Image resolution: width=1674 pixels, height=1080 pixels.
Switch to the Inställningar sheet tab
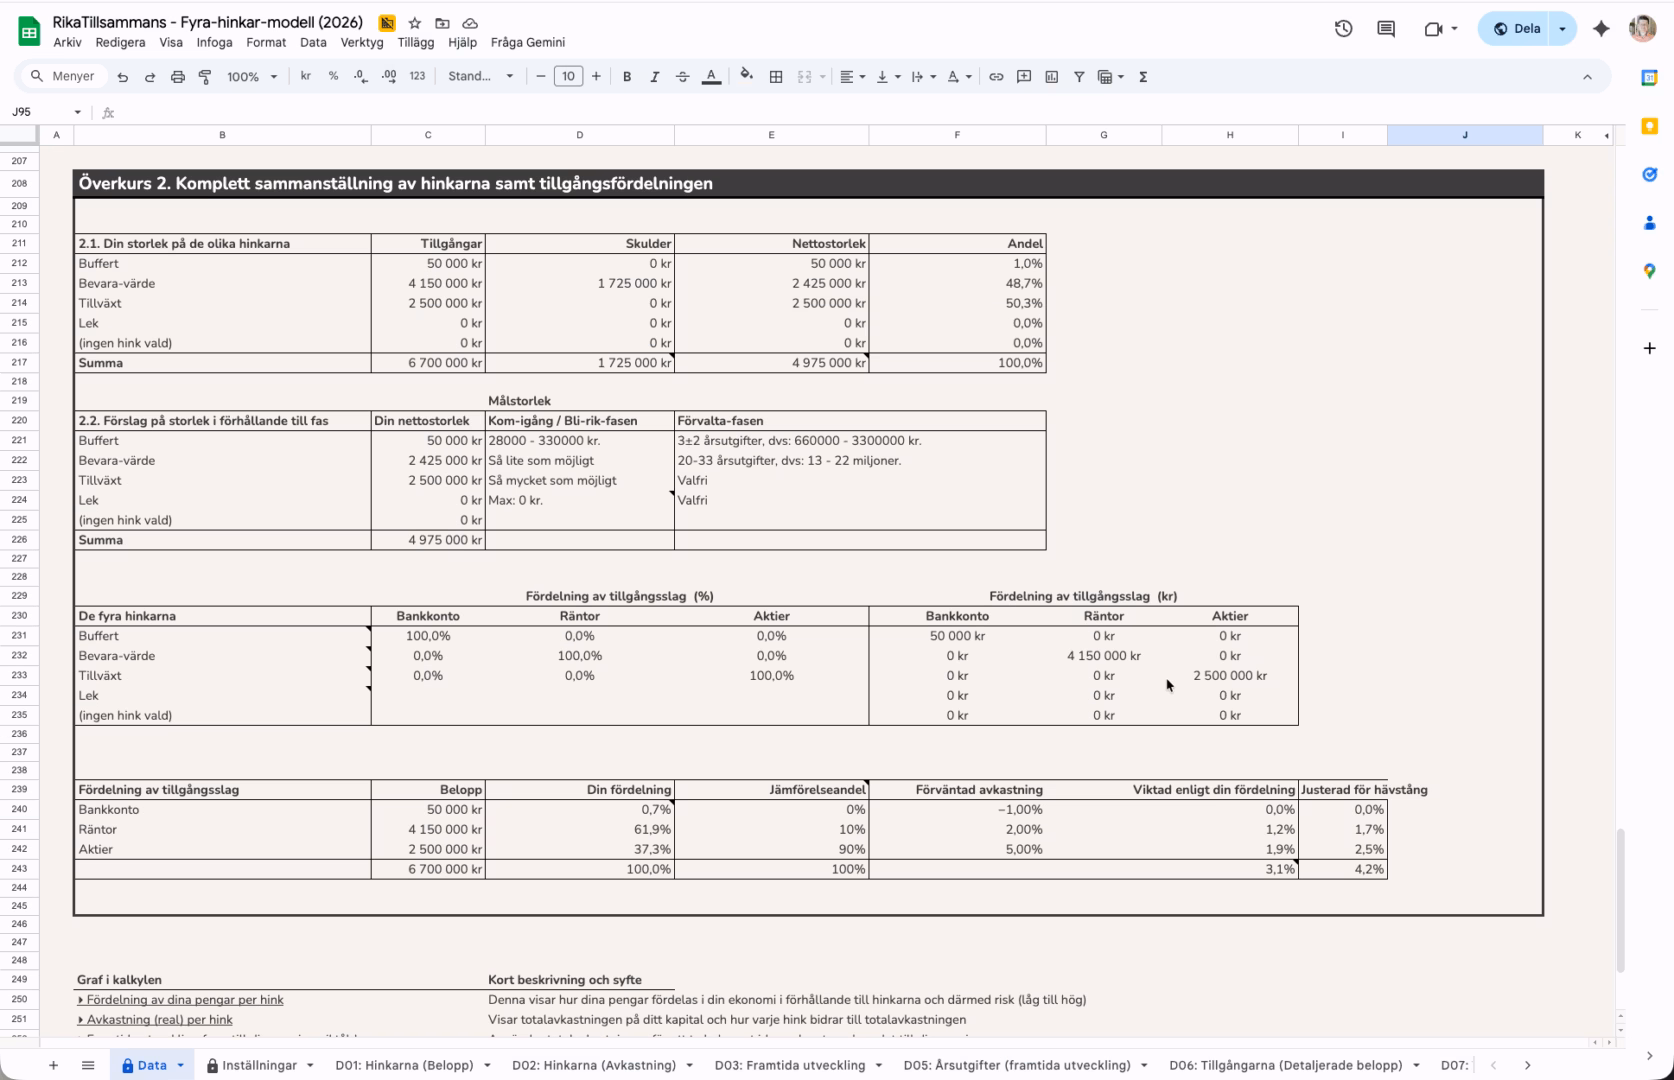click(x=259, y=1066)
